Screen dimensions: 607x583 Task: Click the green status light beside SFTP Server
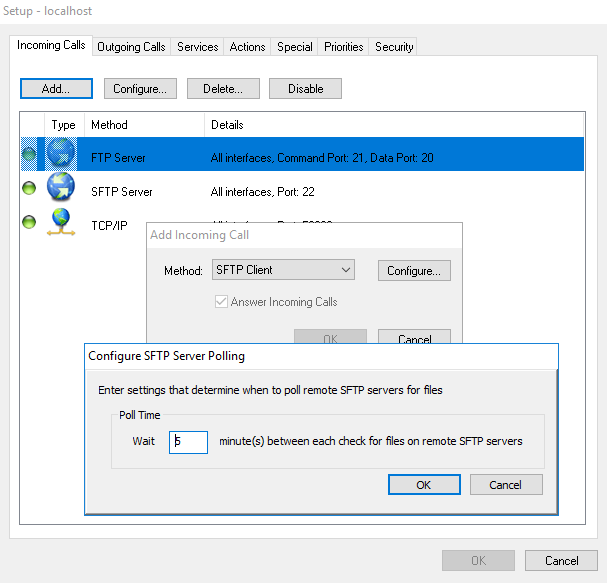click(x=29, y=190)
